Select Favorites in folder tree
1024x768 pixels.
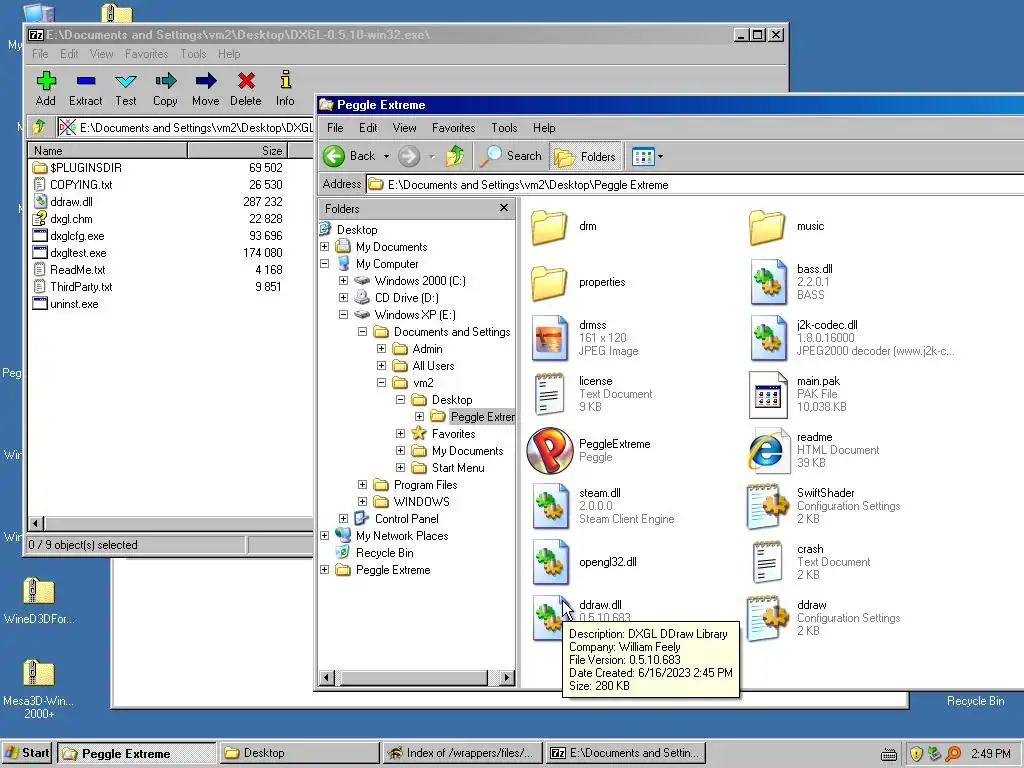453,434
